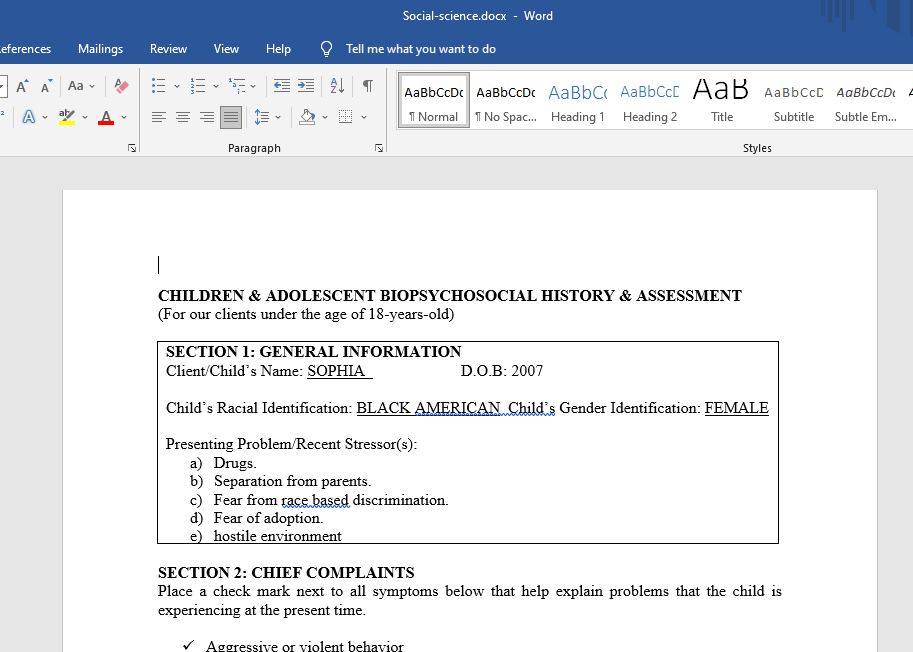The height and width of the screenshot is (652, 913).
Task: Click the Borders grid icon
Action: 346,117
